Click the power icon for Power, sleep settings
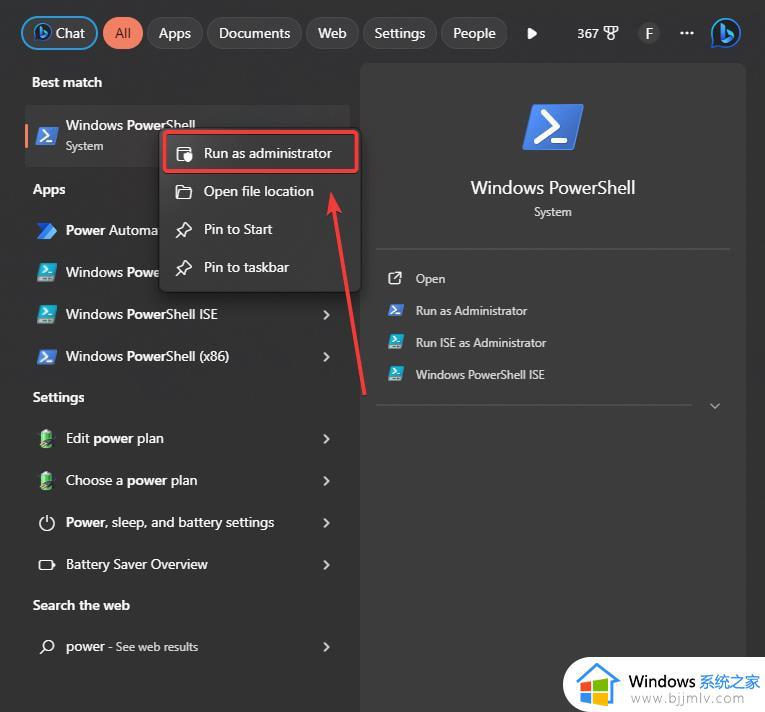The width and height of the screenshot is (765, 712). click(47, 523)
